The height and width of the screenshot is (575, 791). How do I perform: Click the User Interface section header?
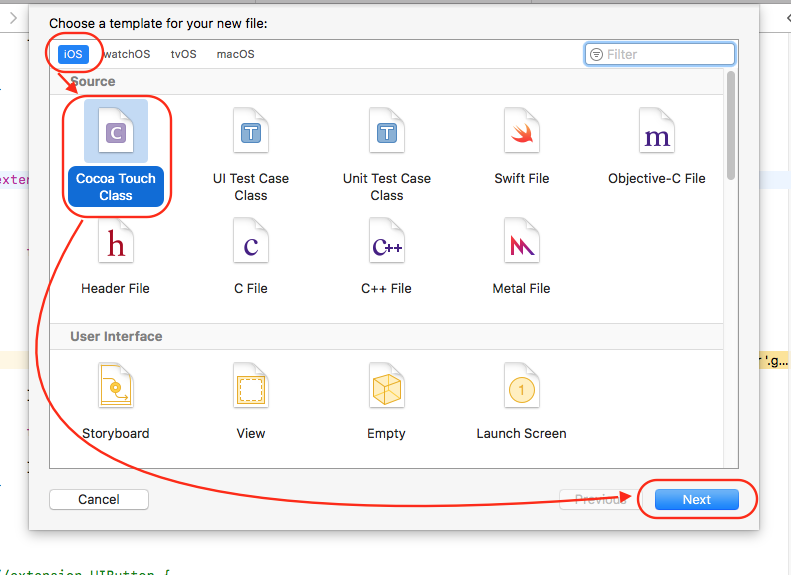click(x=386, y=336)
